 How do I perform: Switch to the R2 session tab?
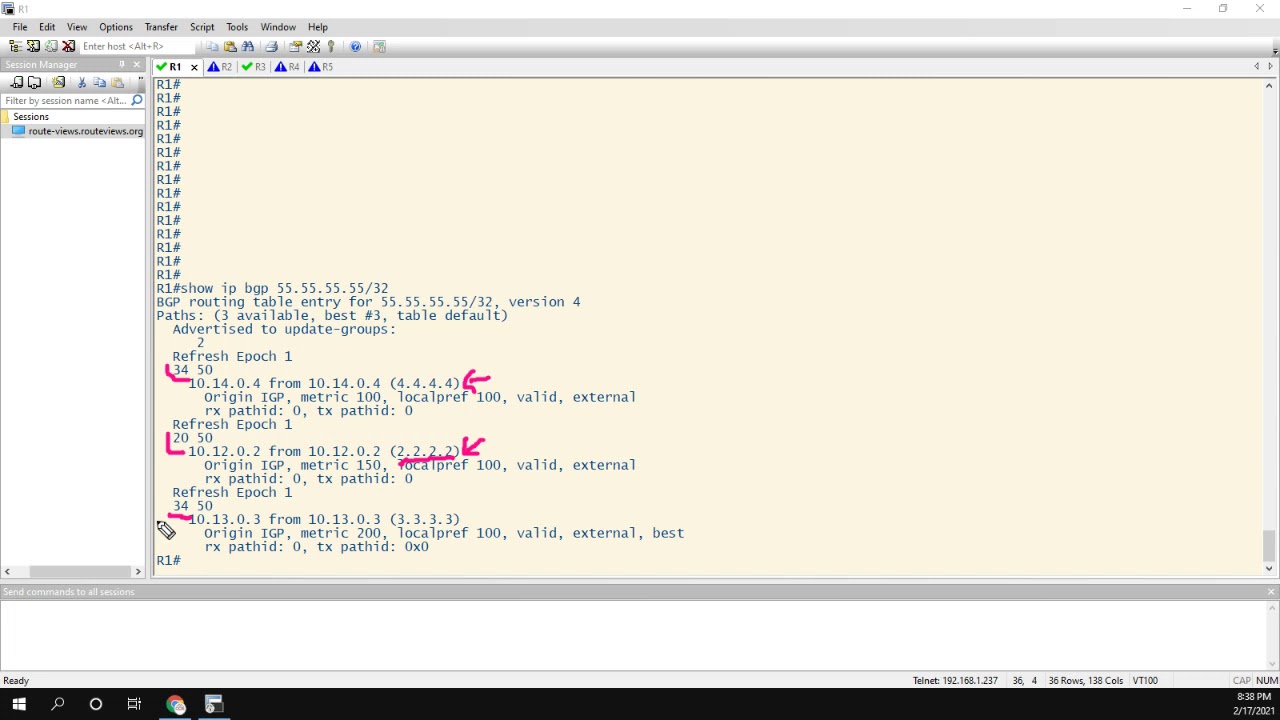point(220,67)
